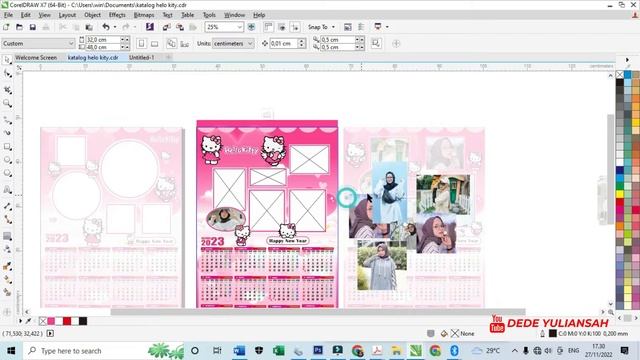
Task: Open the Corel search content icon
Action: tap(150, 27)
